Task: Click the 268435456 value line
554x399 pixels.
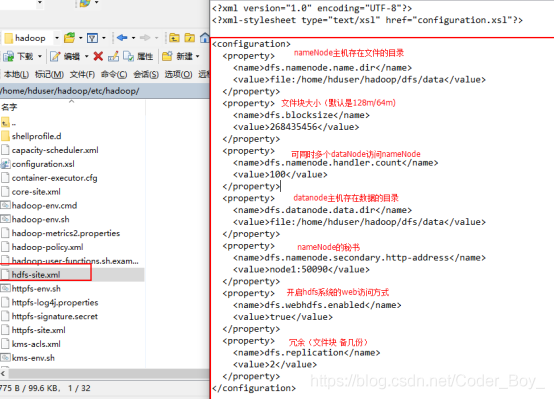Action: 296,127
